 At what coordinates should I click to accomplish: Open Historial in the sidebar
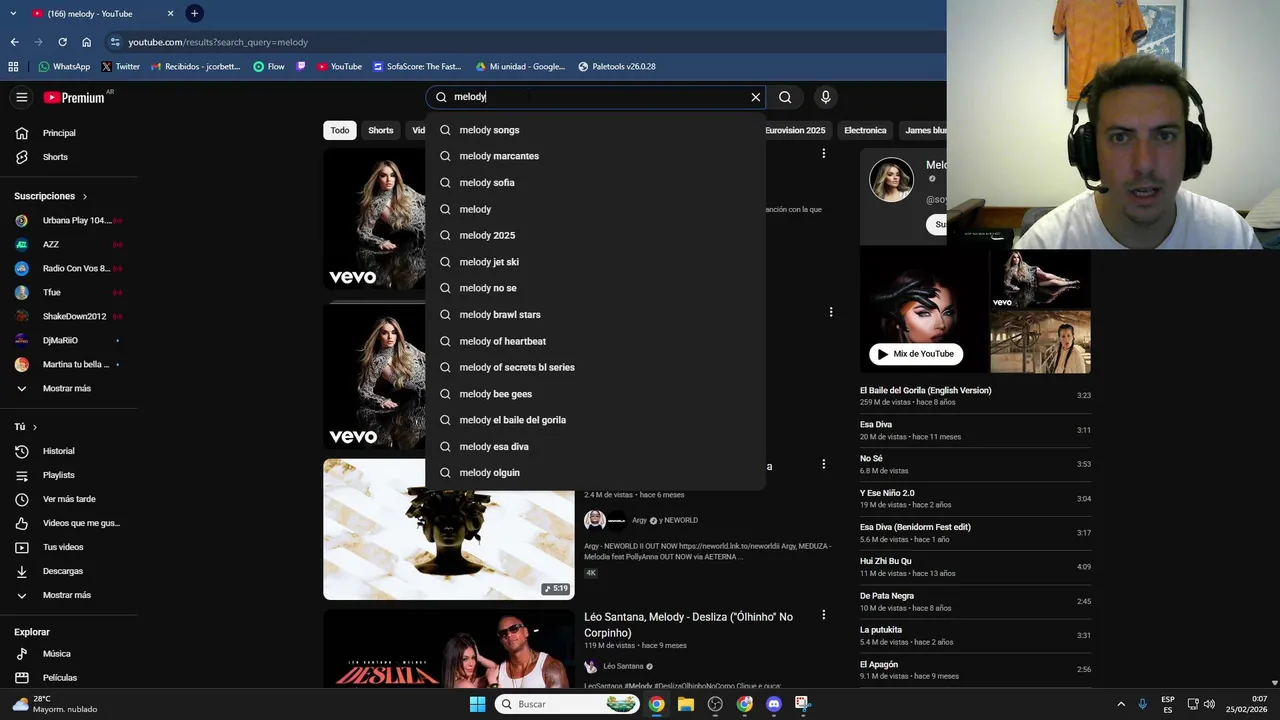67,451
